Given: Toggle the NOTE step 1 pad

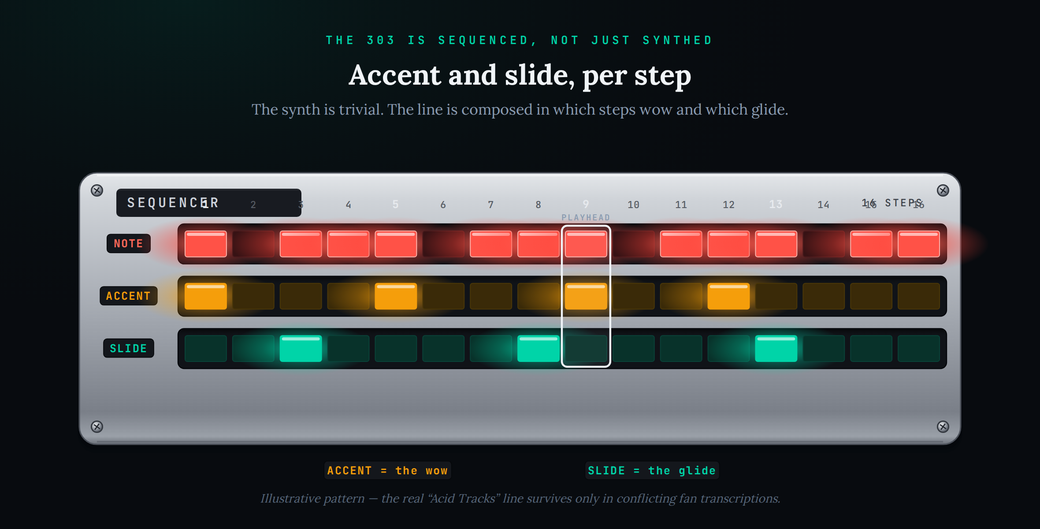Looking at the screenshot, I should click(206, 244).
